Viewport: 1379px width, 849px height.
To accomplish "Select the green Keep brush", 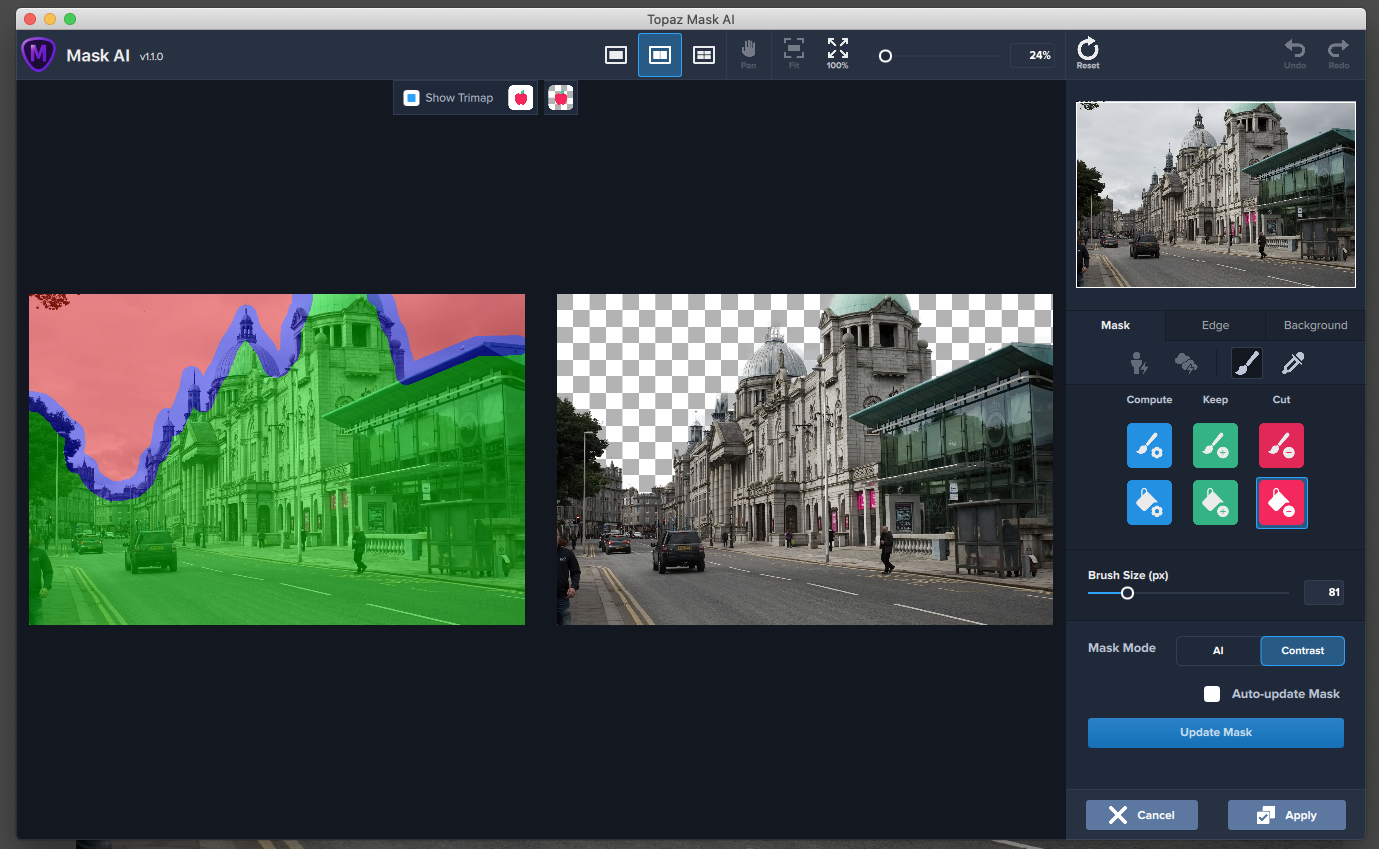I will pyautogui.click(x=1216, y=445).
